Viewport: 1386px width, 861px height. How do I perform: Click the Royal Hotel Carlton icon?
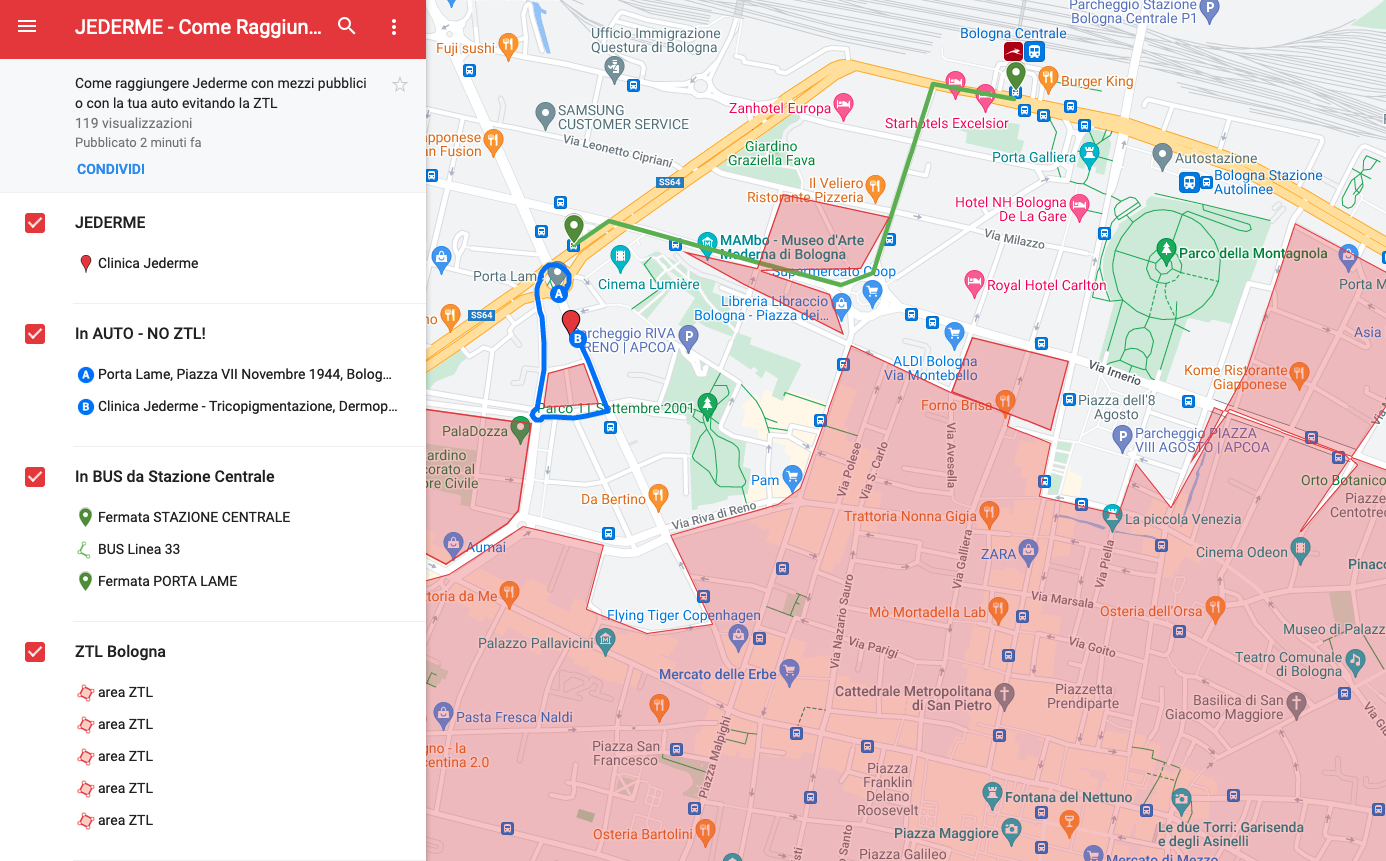(973, 280)
